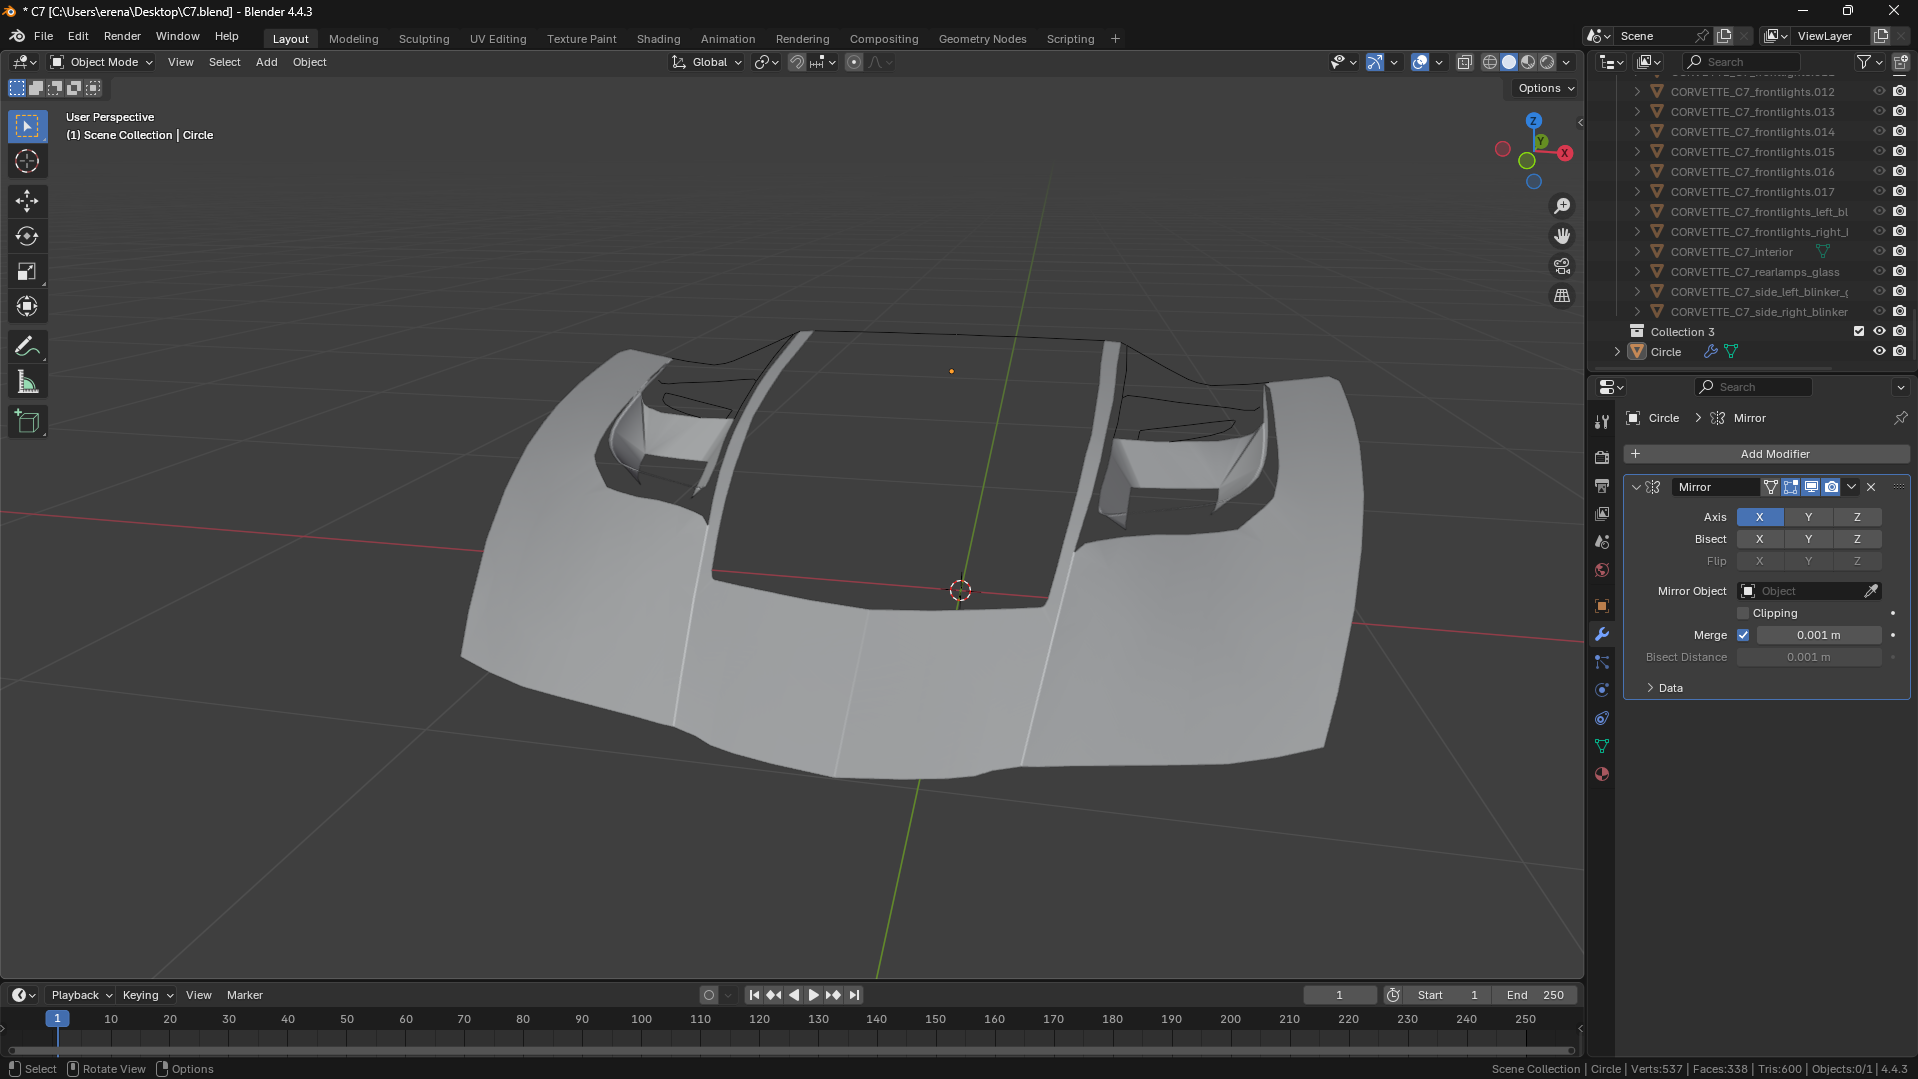Expand the Circle object in outliner
Screen dimensions: 1918x1079
(1617, 351)
